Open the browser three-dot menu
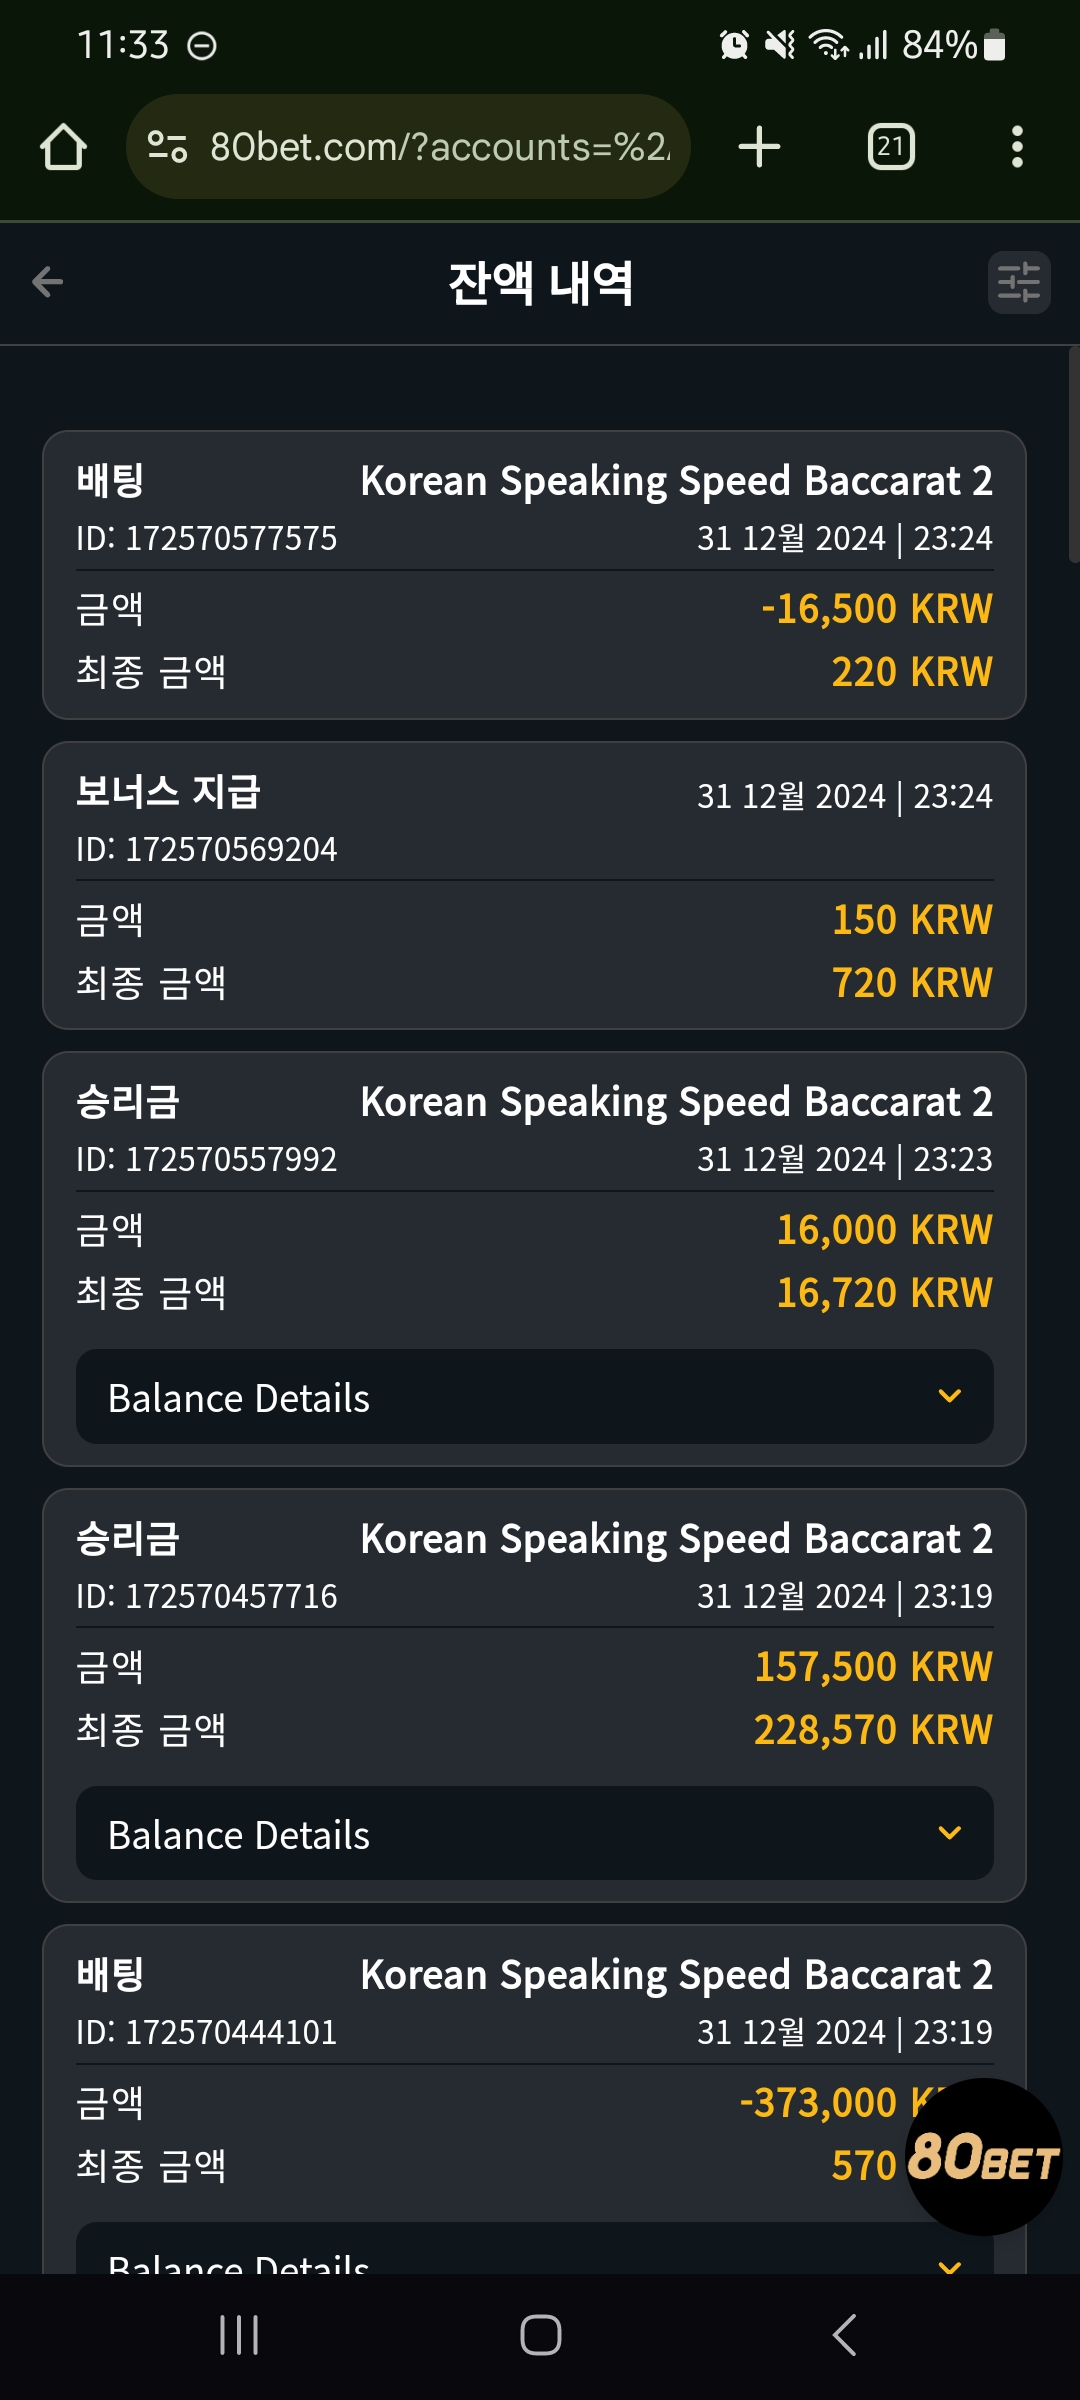Screen dimensions: 1080x2400 click(x=1017, y=147)
